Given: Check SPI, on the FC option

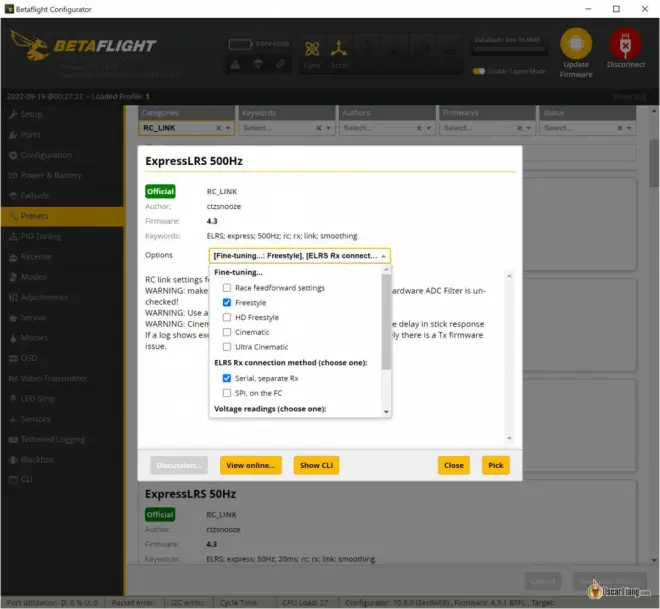Looking at the screenshot, I should (227, 393).
